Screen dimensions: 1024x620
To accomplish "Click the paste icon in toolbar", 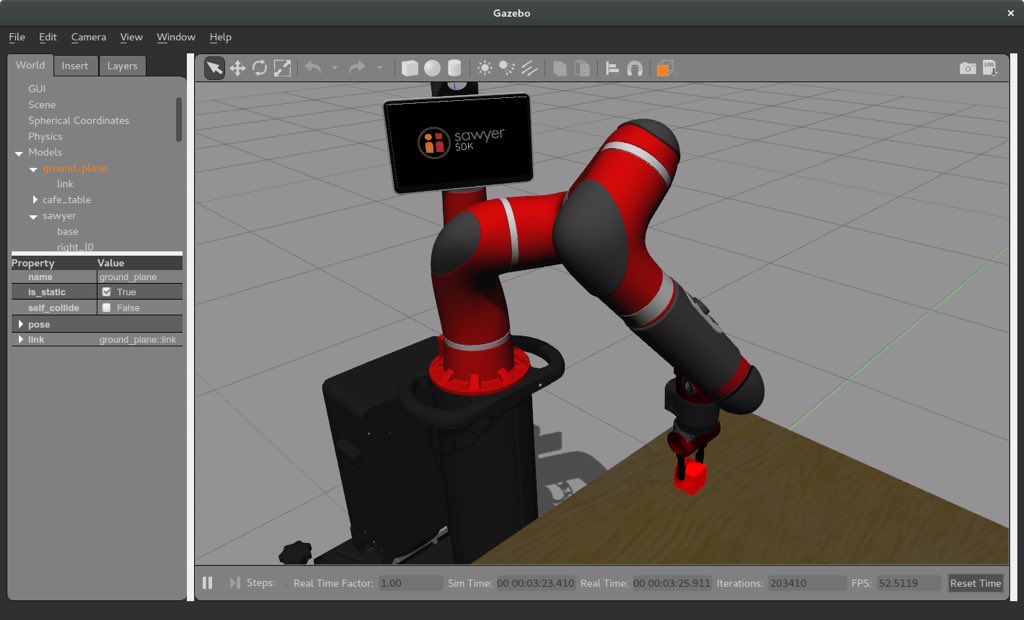I will [x=582, y=68].
